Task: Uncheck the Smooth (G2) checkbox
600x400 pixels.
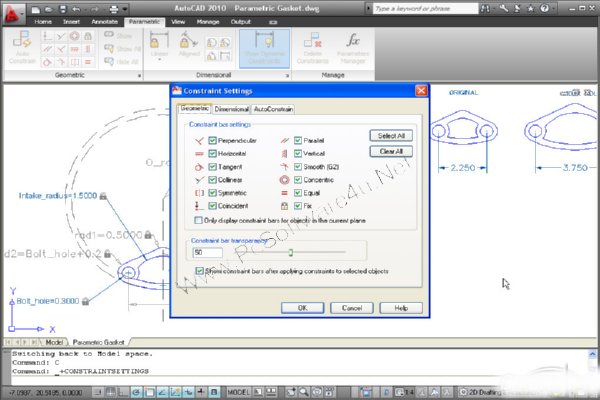Action: click(x=298, y=167)
